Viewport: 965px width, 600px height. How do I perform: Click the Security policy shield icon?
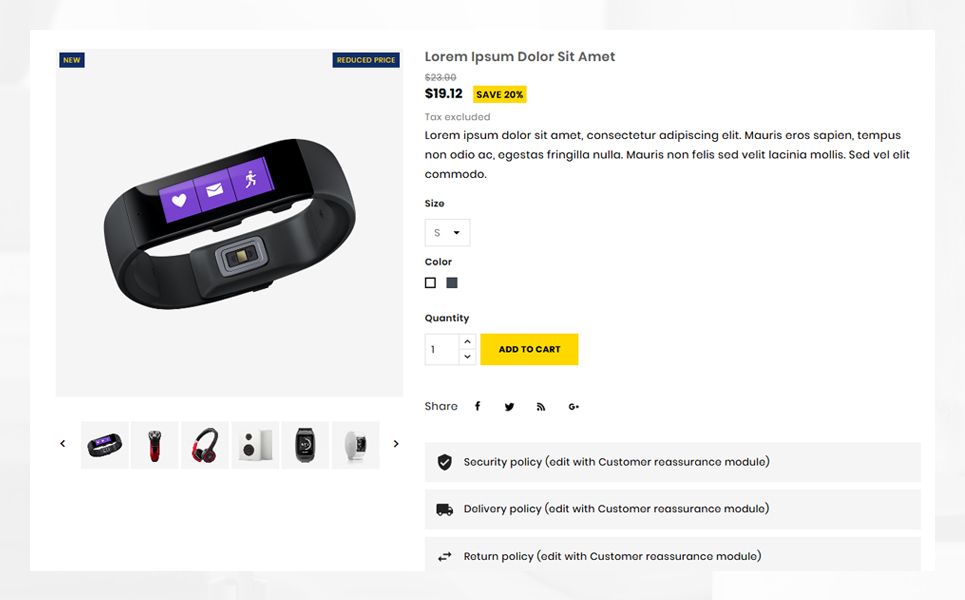pos(444,462)
